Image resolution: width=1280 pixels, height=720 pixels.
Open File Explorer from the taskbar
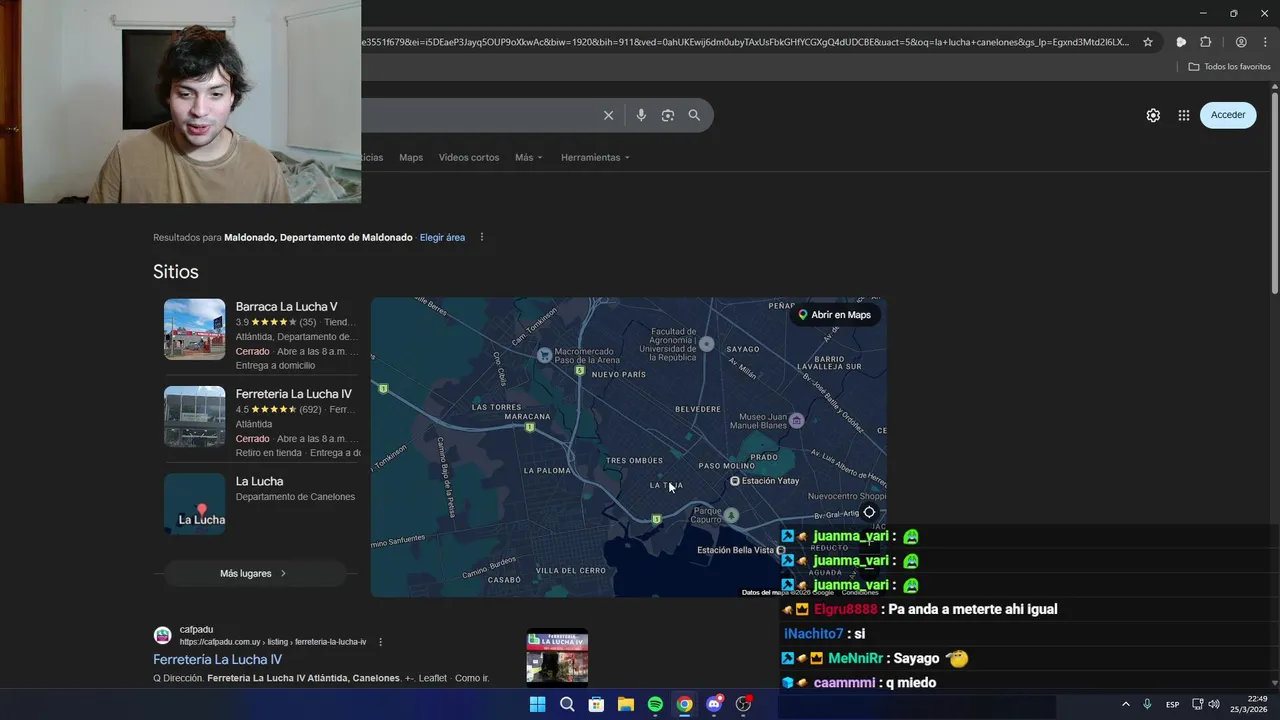625,704
